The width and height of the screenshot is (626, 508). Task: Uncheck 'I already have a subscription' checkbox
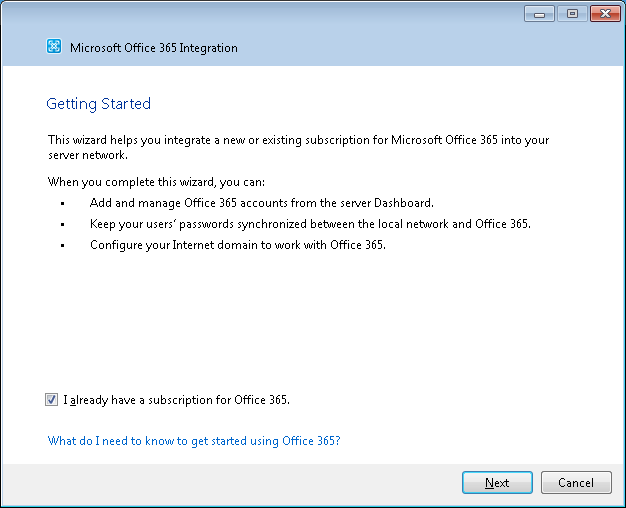click(x=51, y=399)
